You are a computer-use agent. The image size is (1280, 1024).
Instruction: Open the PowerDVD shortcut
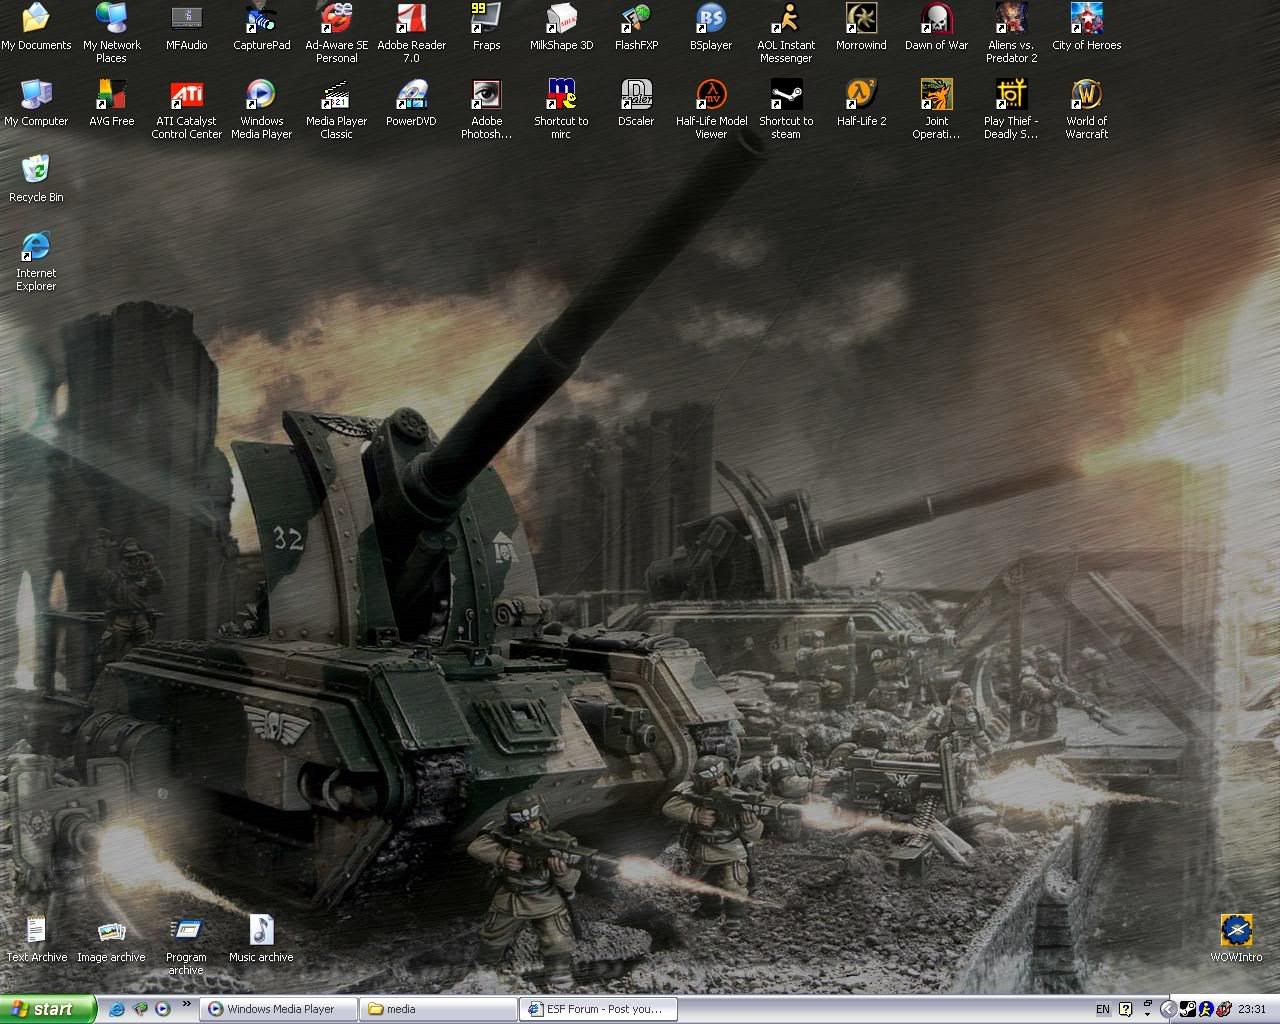pyautogui.click(x=411, y=103)
